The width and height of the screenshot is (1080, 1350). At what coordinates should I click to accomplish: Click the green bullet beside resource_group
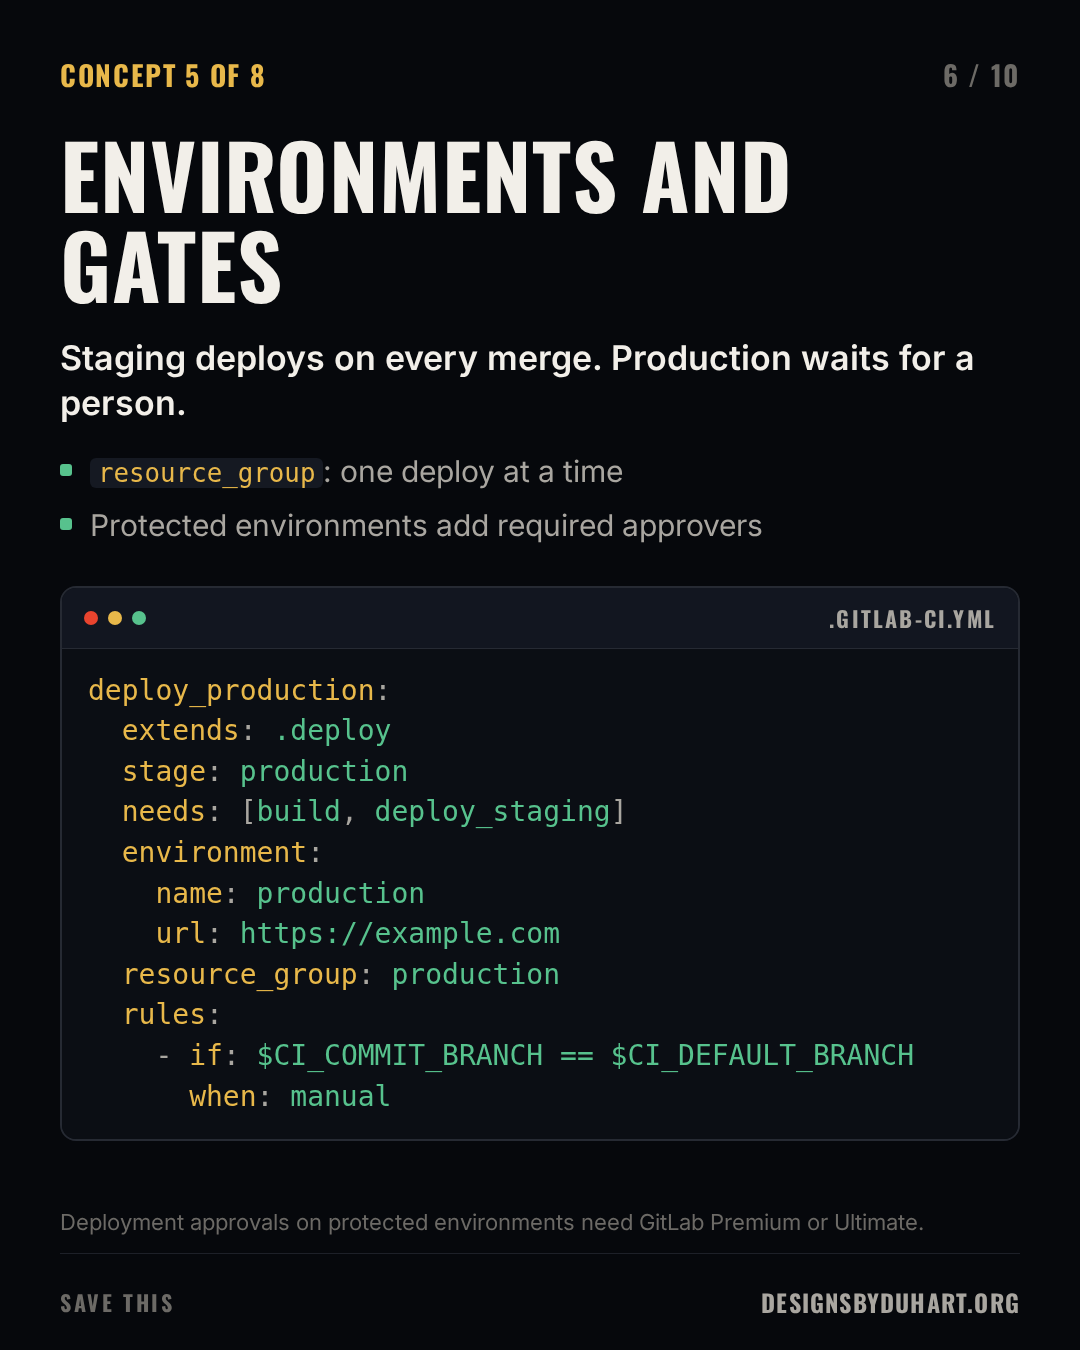(x=66, y=470)
